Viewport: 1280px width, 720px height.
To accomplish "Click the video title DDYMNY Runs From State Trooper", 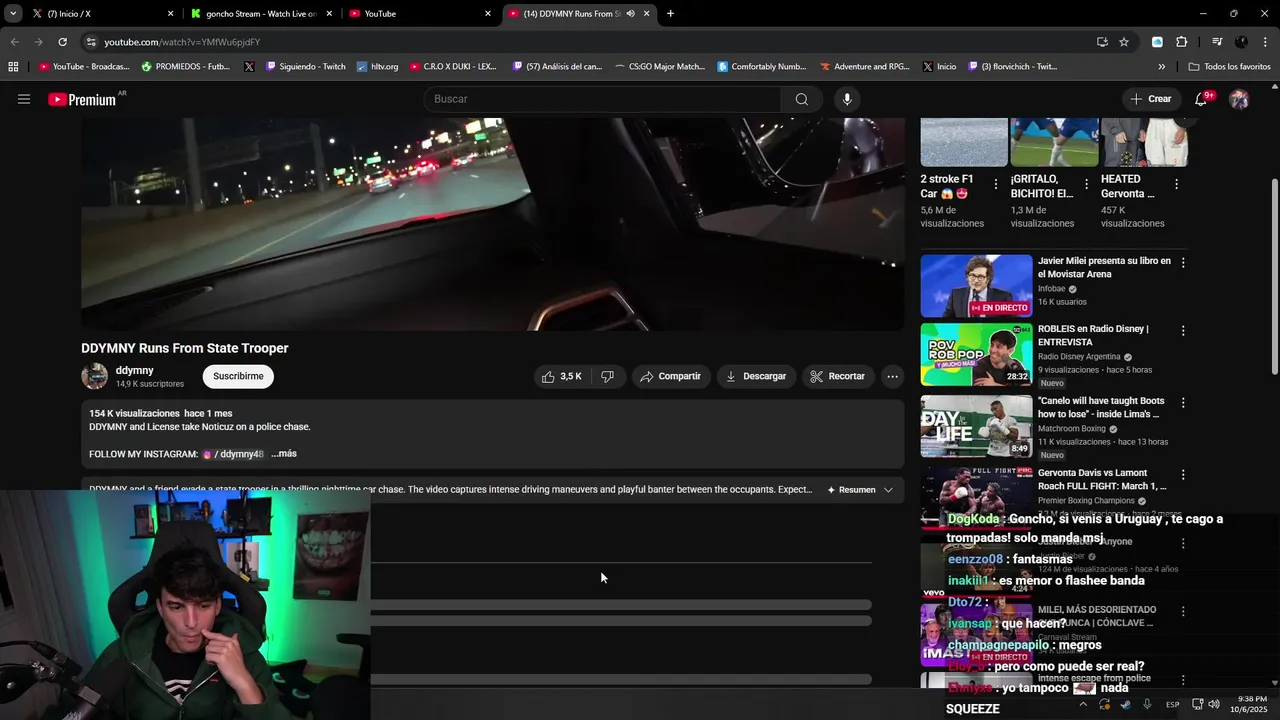I will pyautogui.click(x=185, y=348).
